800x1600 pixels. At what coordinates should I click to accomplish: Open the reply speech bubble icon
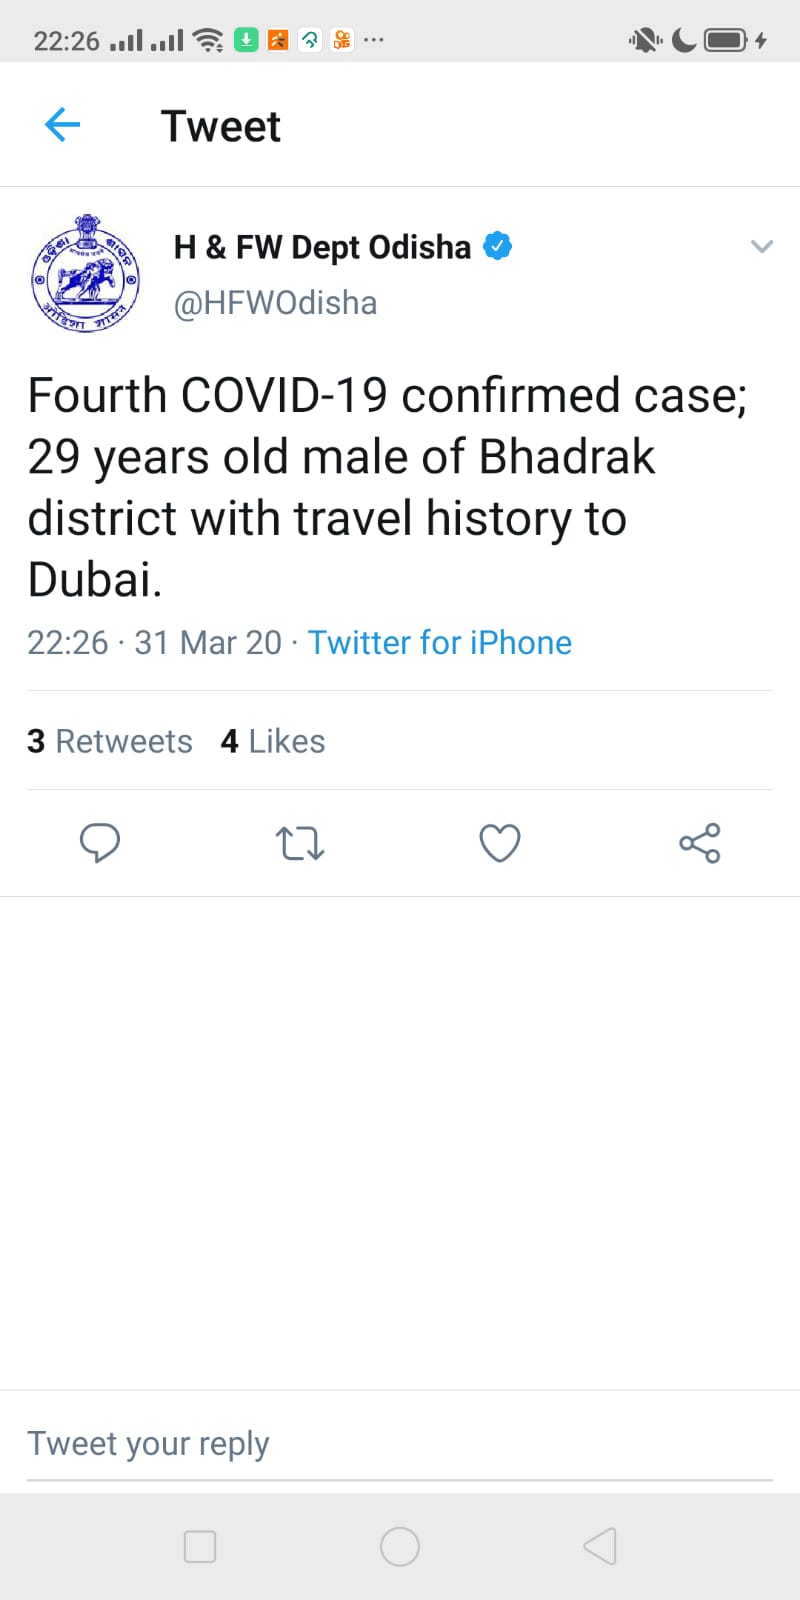click(100, 843)
